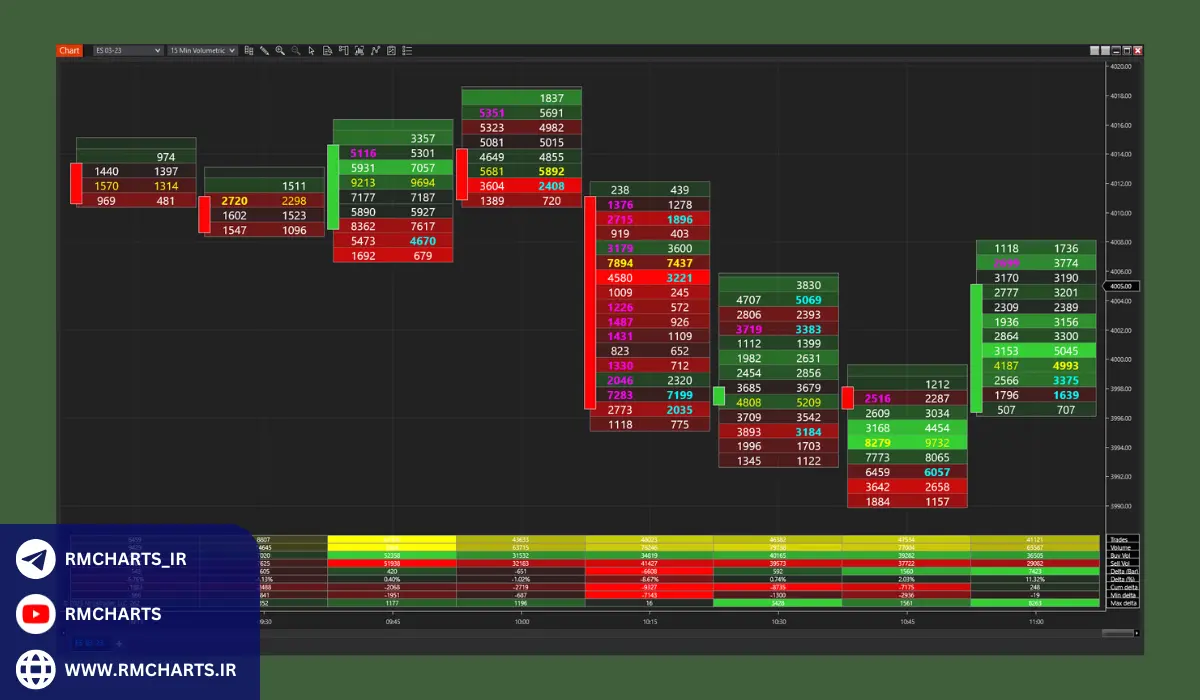Click the YouTube RMCHARTS icon
1200x700 pixels.
click(x=35, y=614)
